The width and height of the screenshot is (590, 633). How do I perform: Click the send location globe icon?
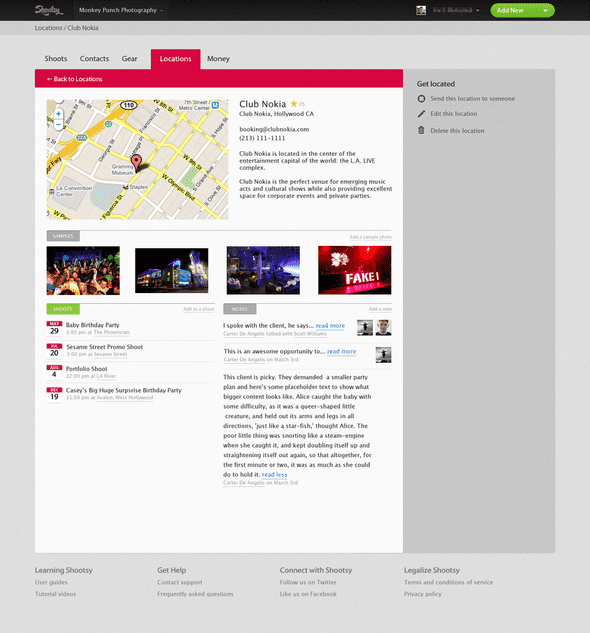click(421, 99)
